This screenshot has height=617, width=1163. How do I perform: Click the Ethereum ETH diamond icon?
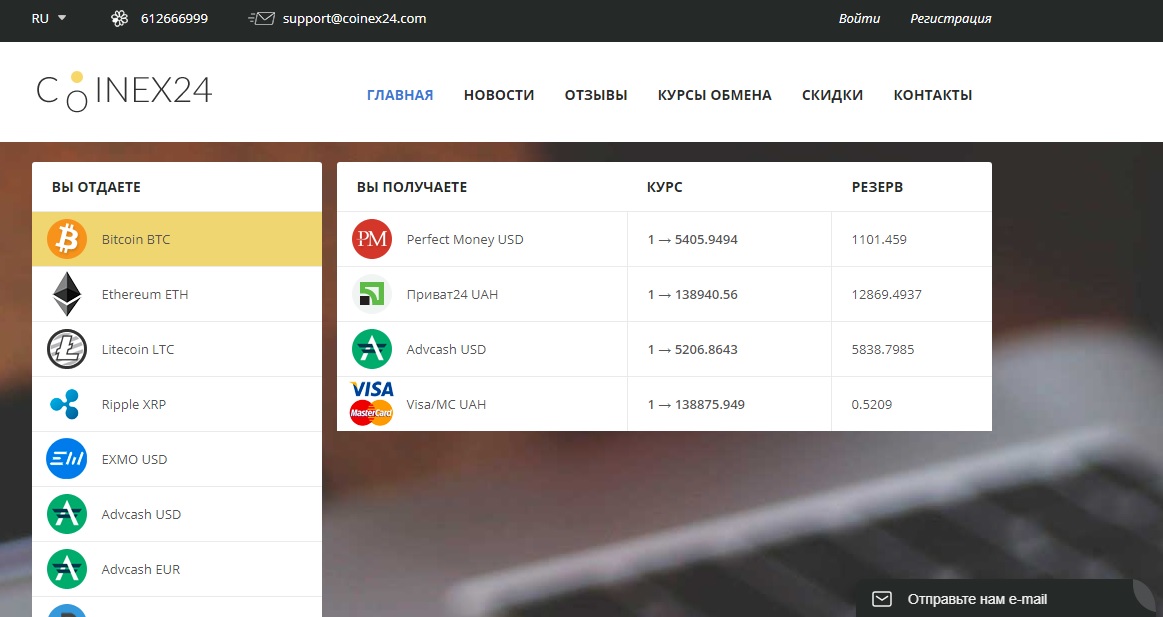coord(67,295)
